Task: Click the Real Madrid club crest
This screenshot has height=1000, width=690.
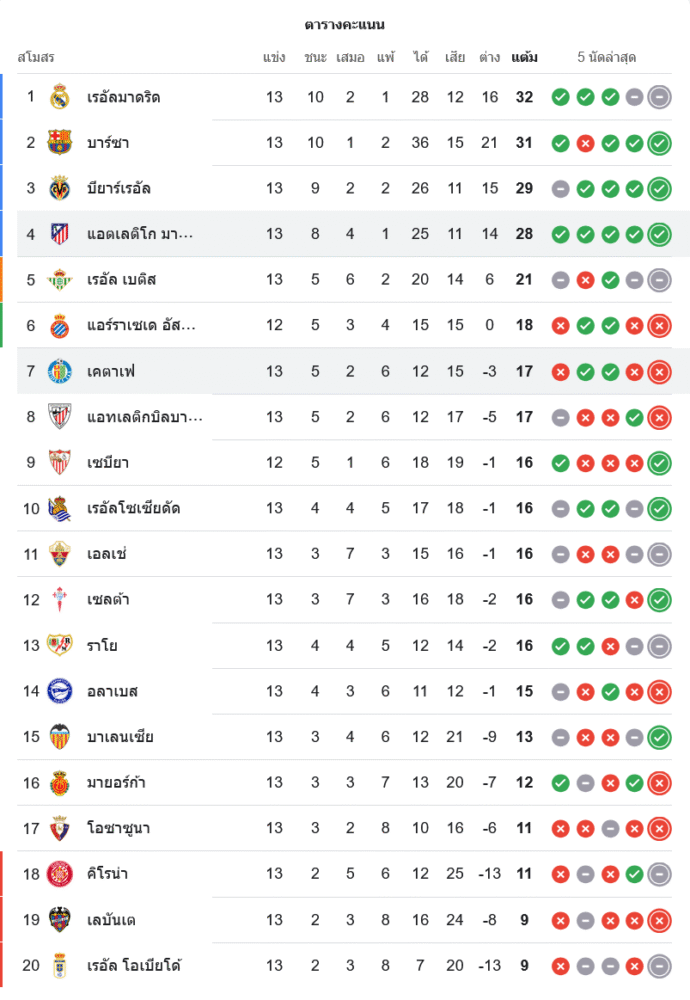Action: (60, 97)
